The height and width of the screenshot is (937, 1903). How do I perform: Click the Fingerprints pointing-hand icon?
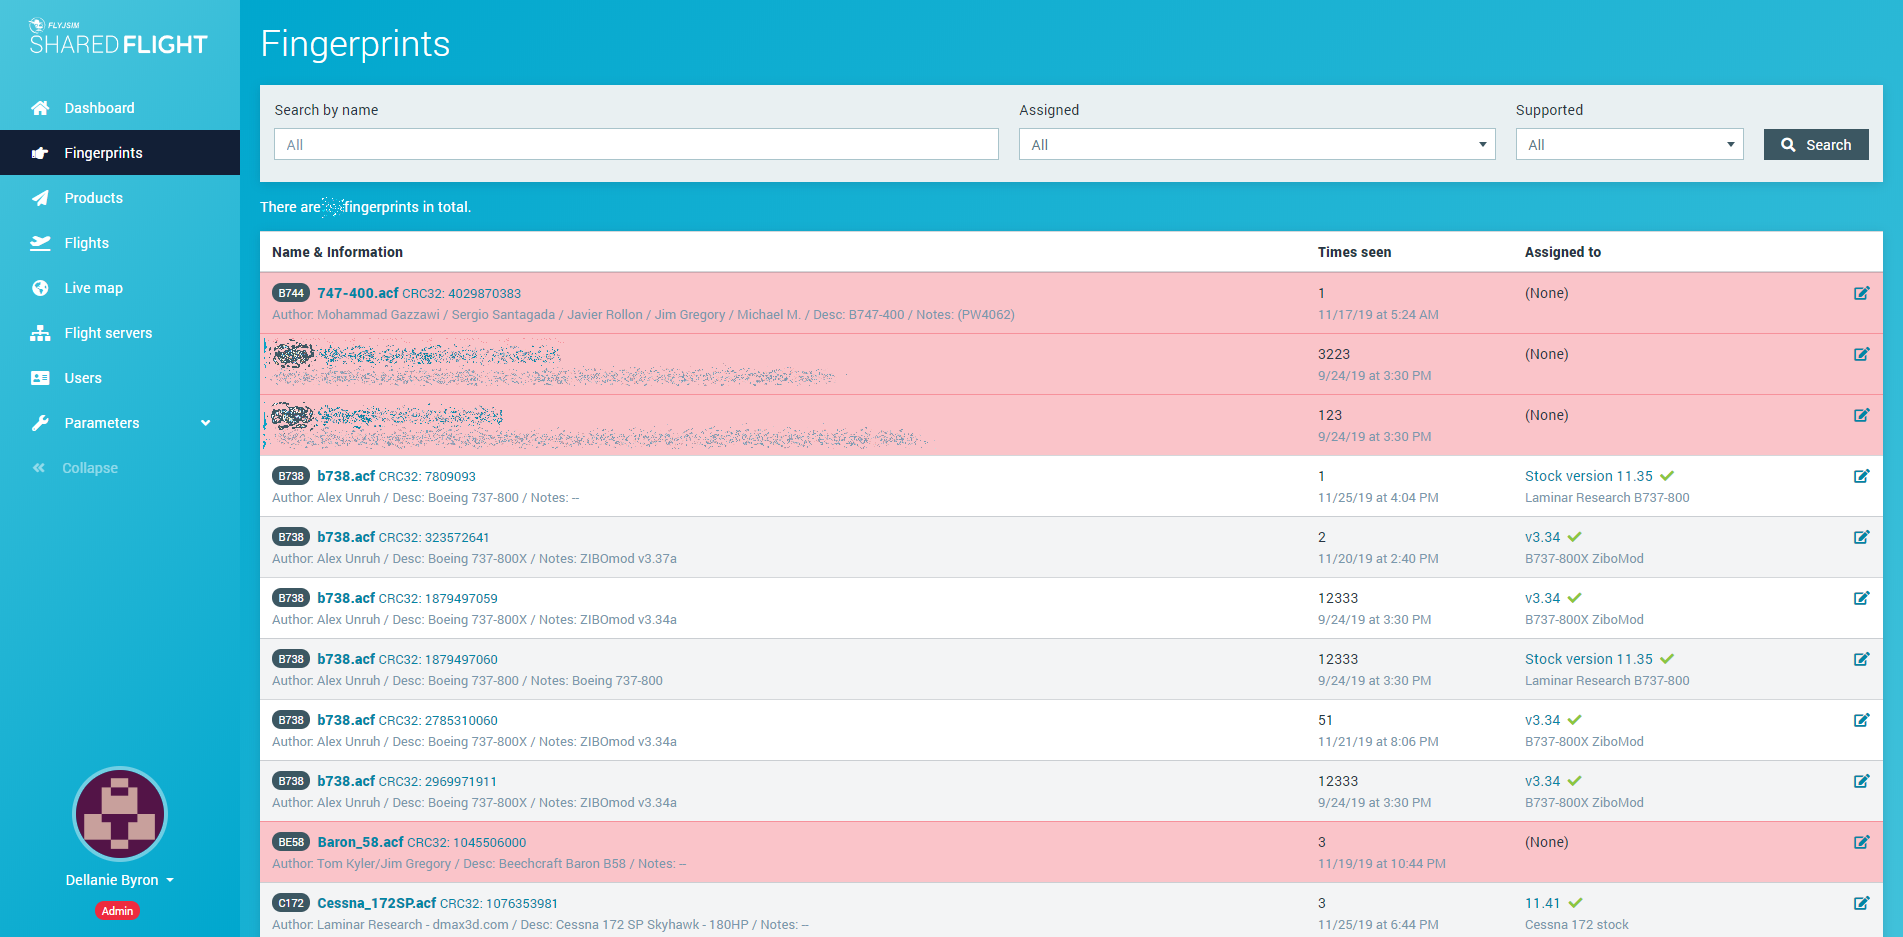40,153
